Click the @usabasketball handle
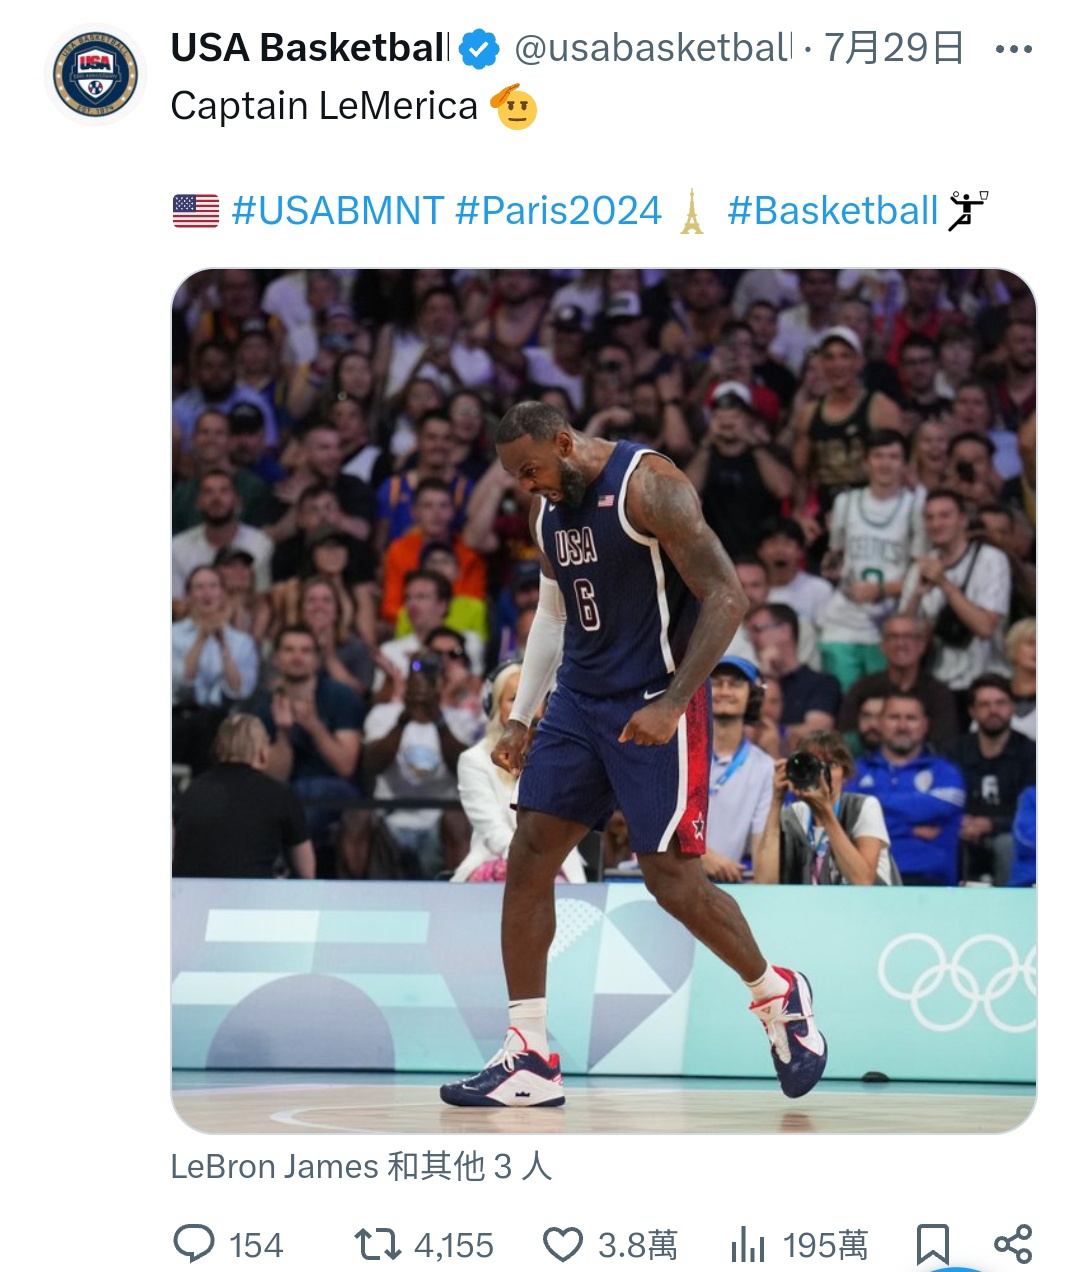This screenshot has width=1080, height=1272. [x=653, y=48]
